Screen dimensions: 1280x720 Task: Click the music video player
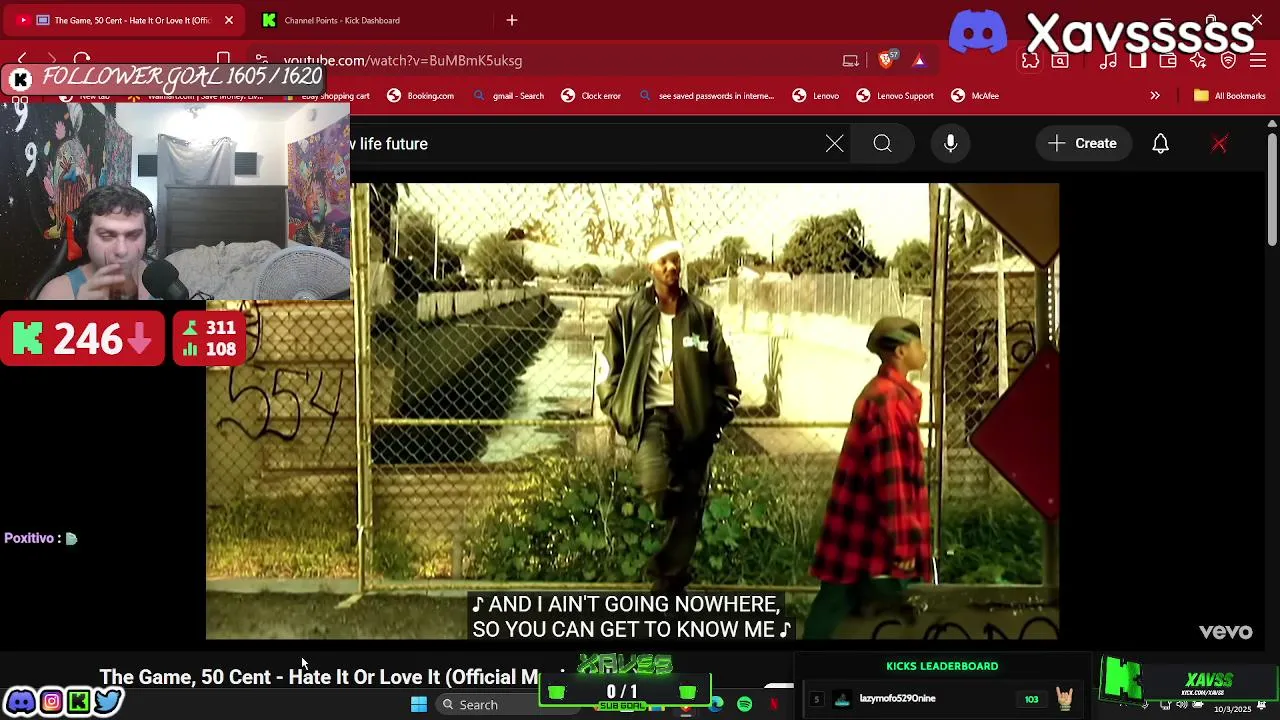(x=632, y=411)
